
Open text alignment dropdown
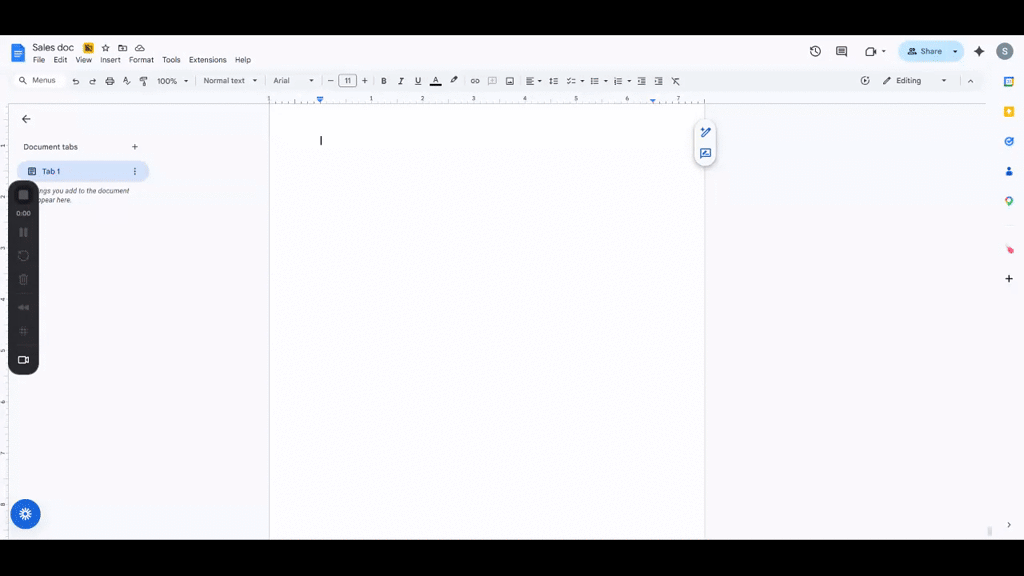534,81
